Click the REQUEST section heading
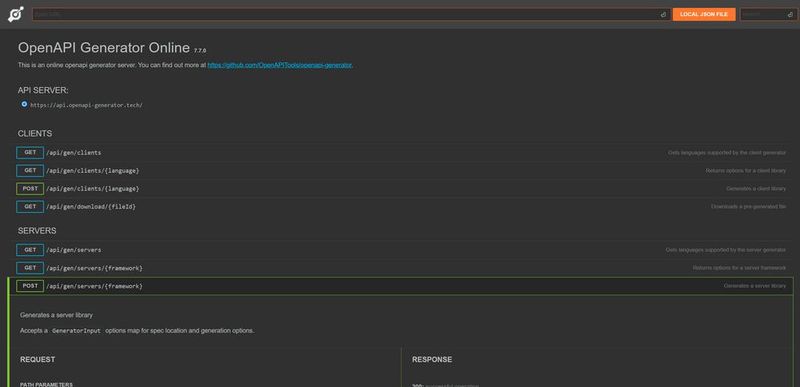Image resolution: width=800 pixels, height=387 pixels. pyautogui.click(x=38, y=359)
